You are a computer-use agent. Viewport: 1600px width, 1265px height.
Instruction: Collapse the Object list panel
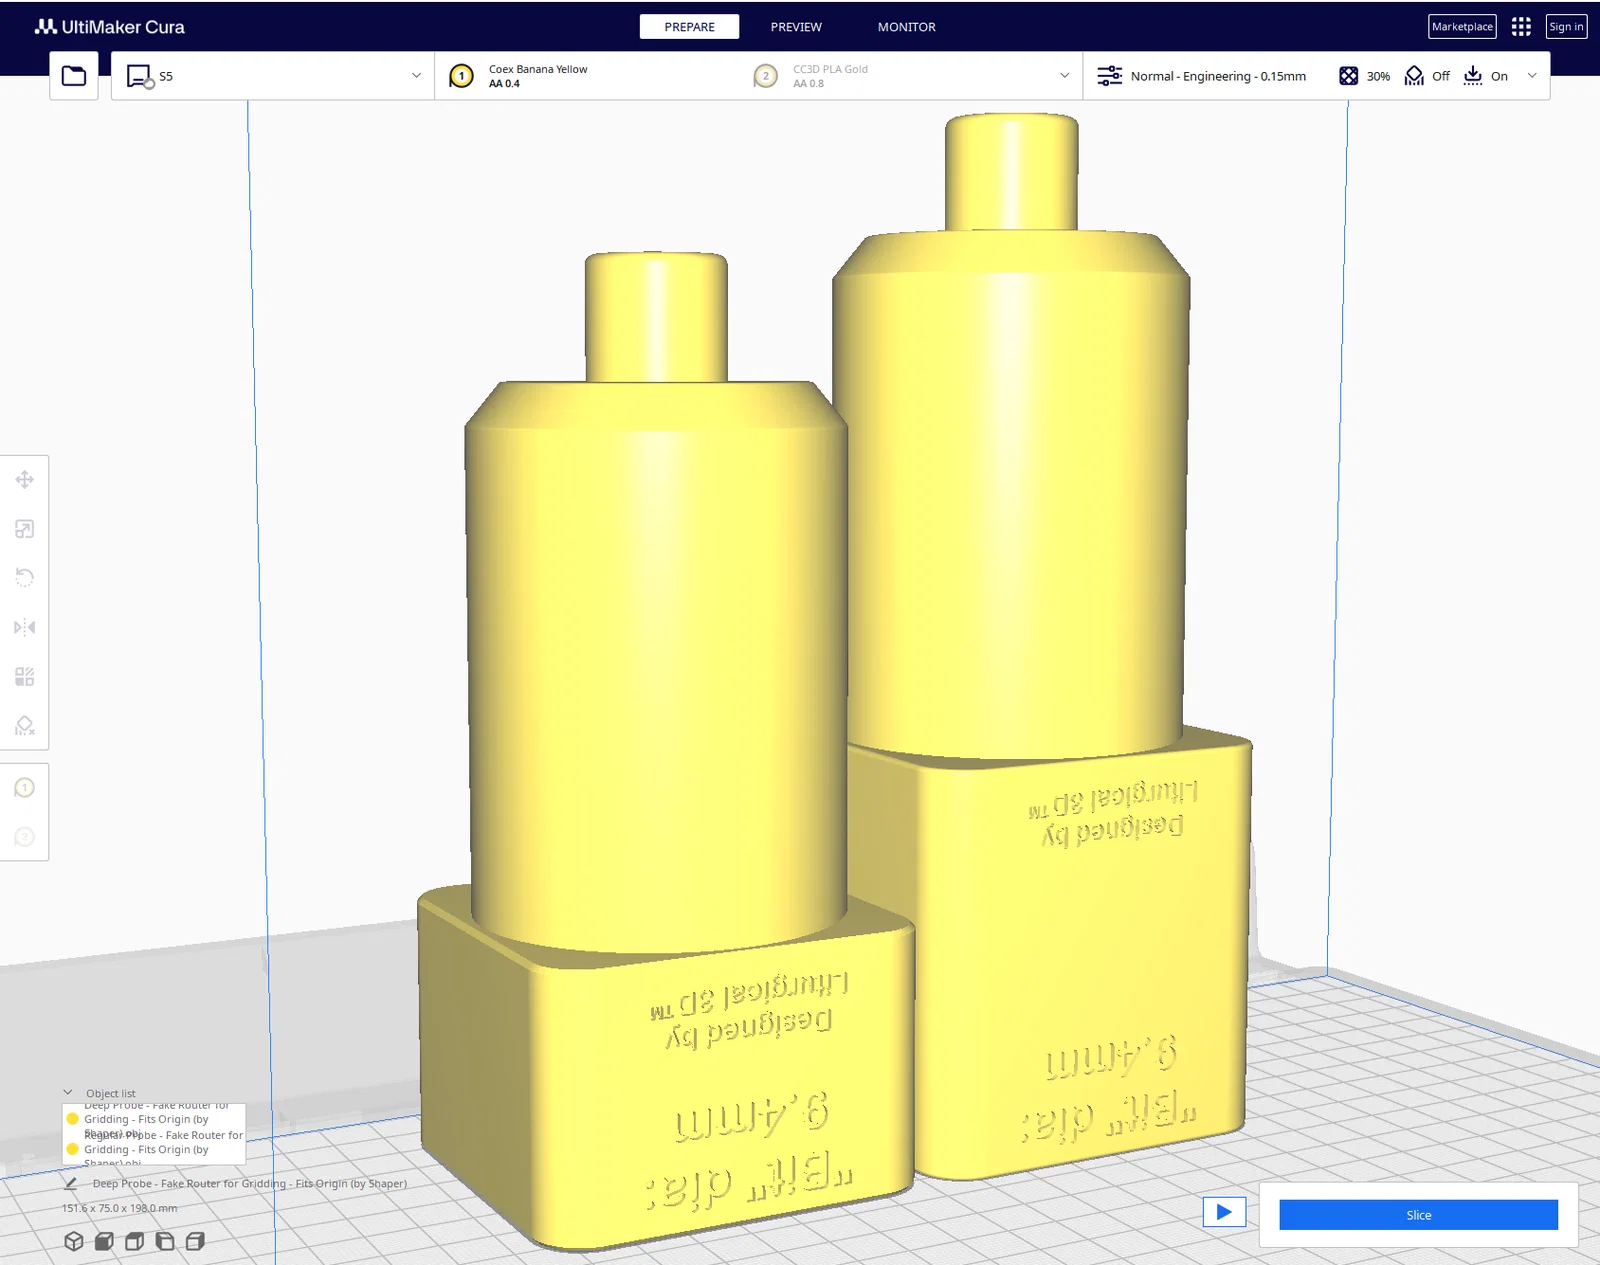(68, 1093)
